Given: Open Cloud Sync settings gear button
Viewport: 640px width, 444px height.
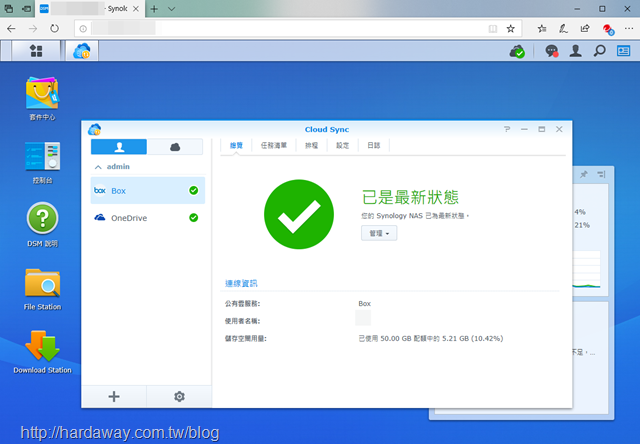Looking at the screenshot, I should pos(179,396).
